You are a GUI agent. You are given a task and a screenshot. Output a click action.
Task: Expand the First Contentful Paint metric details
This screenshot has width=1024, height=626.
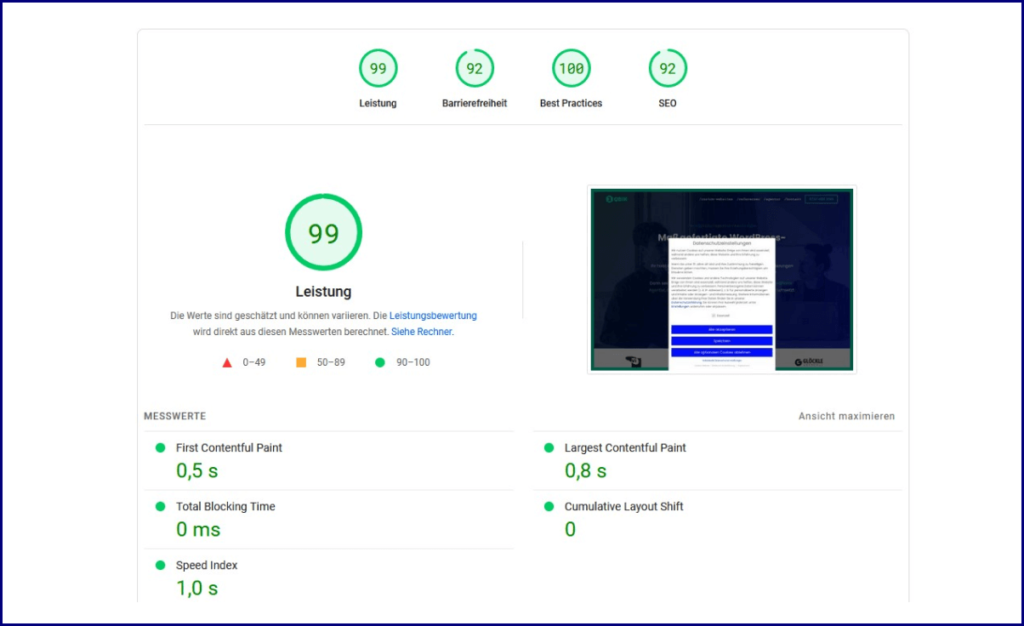point(228,448)
